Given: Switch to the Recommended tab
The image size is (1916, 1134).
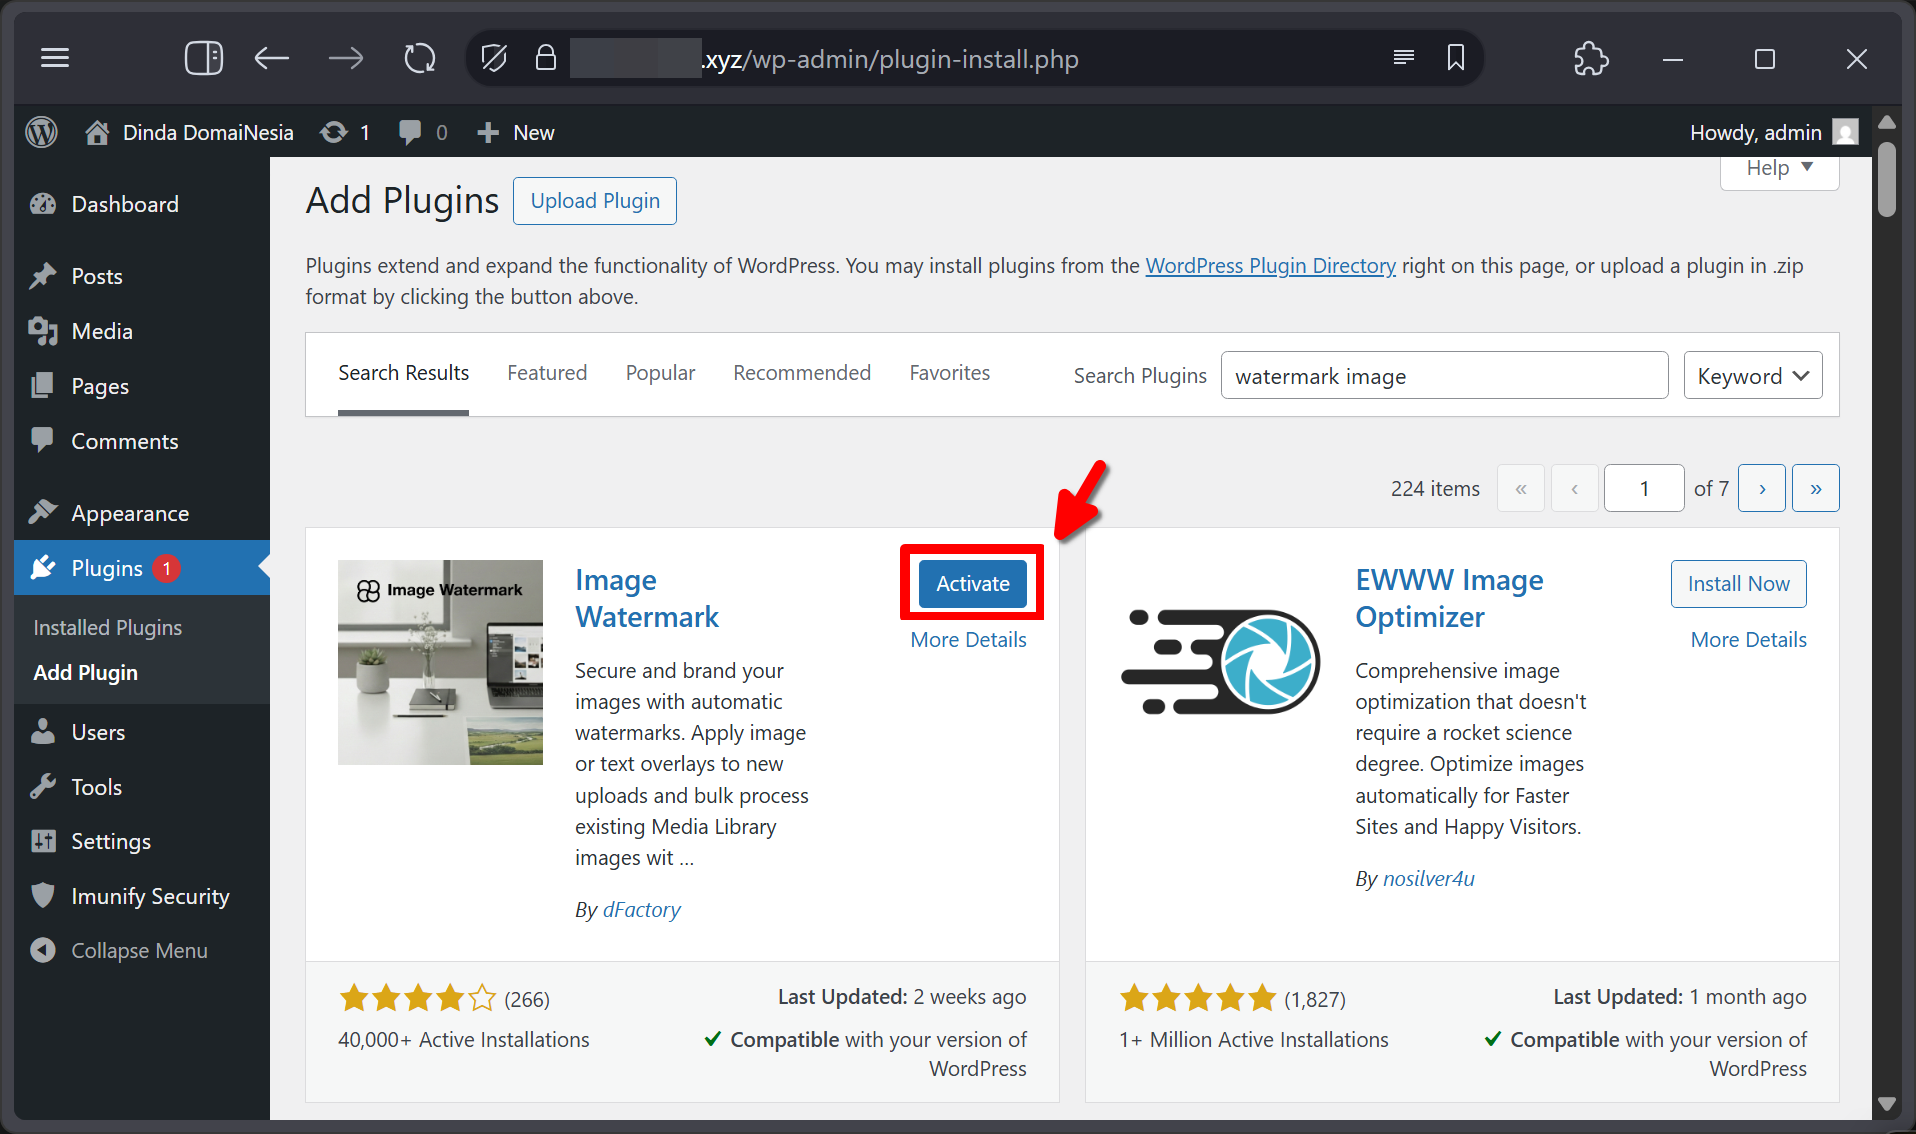Looking at the screenshot, I should [802, 373].
